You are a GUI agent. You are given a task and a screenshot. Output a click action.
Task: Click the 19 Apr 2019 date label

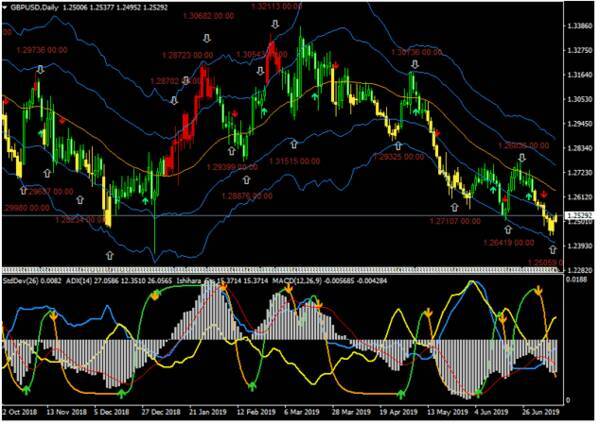coord(398,412)
